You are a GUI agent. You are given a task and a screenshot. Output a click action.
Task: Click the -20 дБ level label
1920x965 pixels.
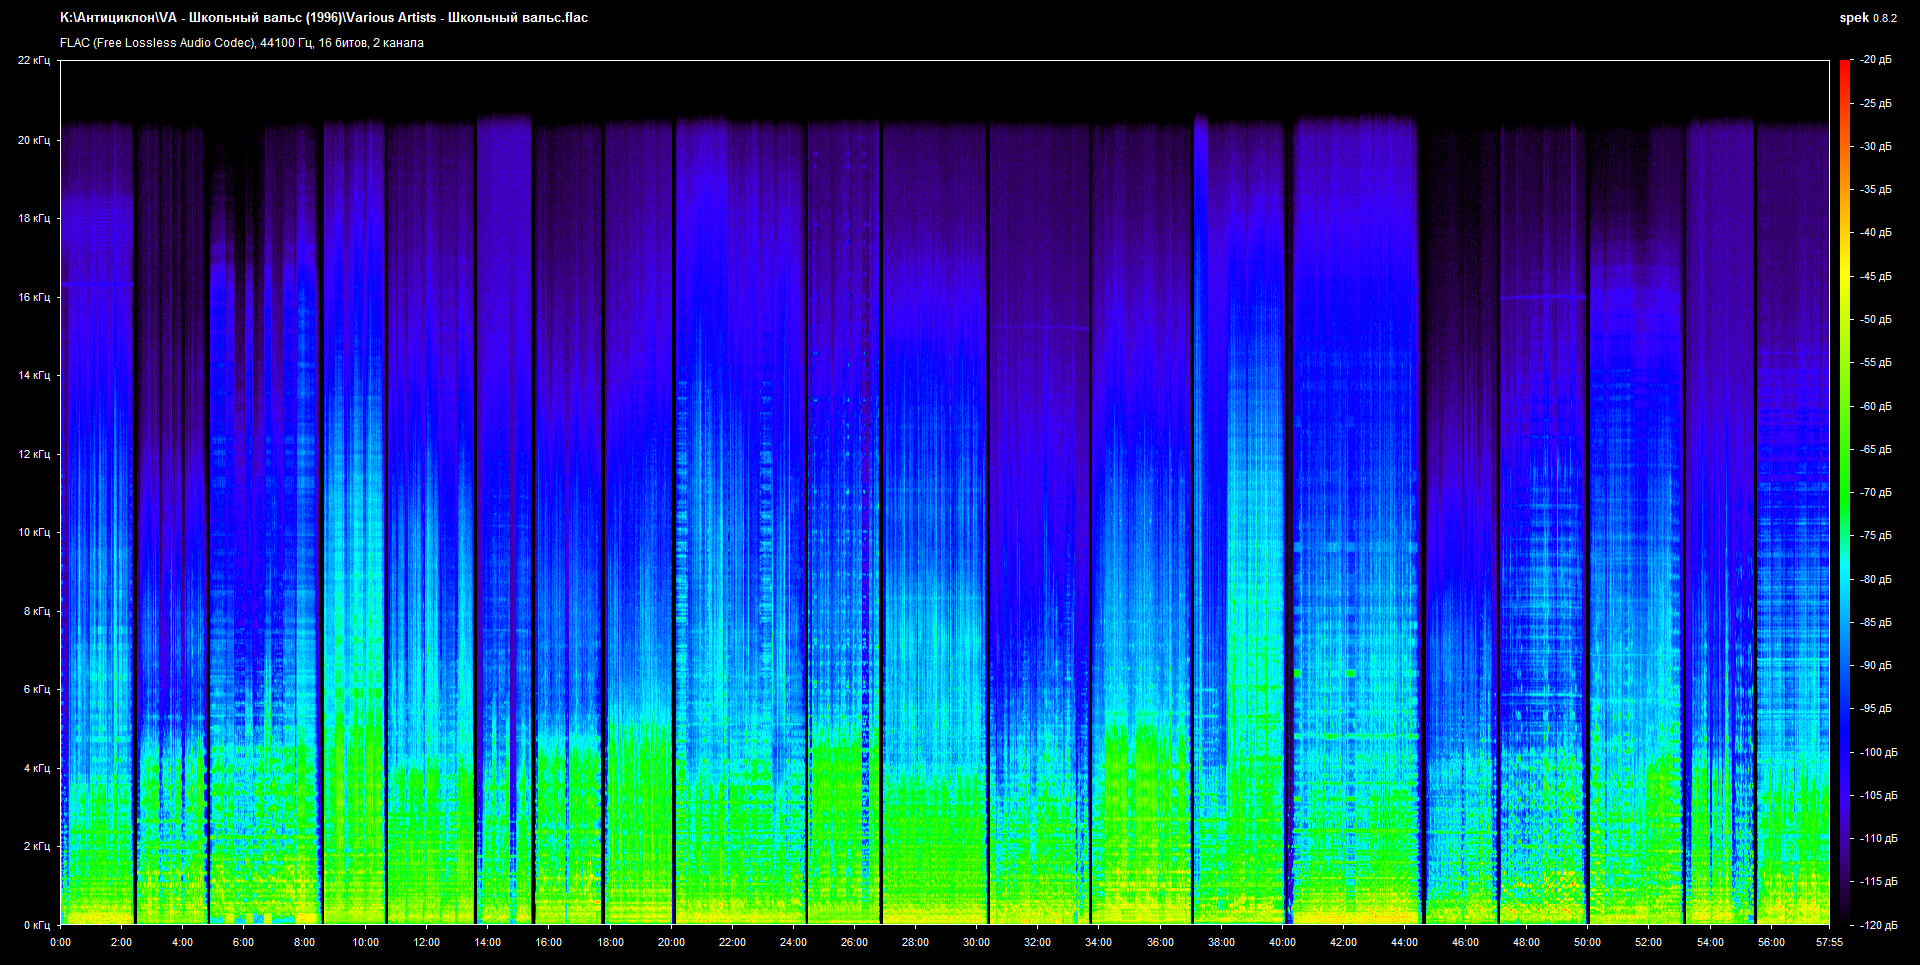tap(1876, 60)
